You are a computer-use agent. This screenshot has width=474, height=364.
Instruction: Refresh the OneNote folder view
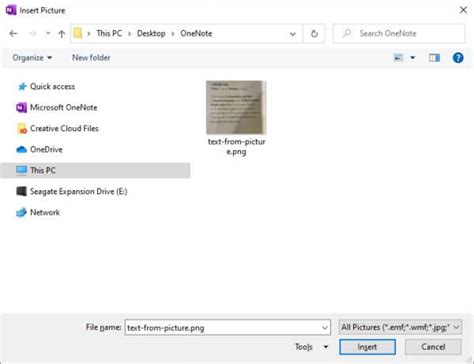pyautogui.click(x=314, y=33)
